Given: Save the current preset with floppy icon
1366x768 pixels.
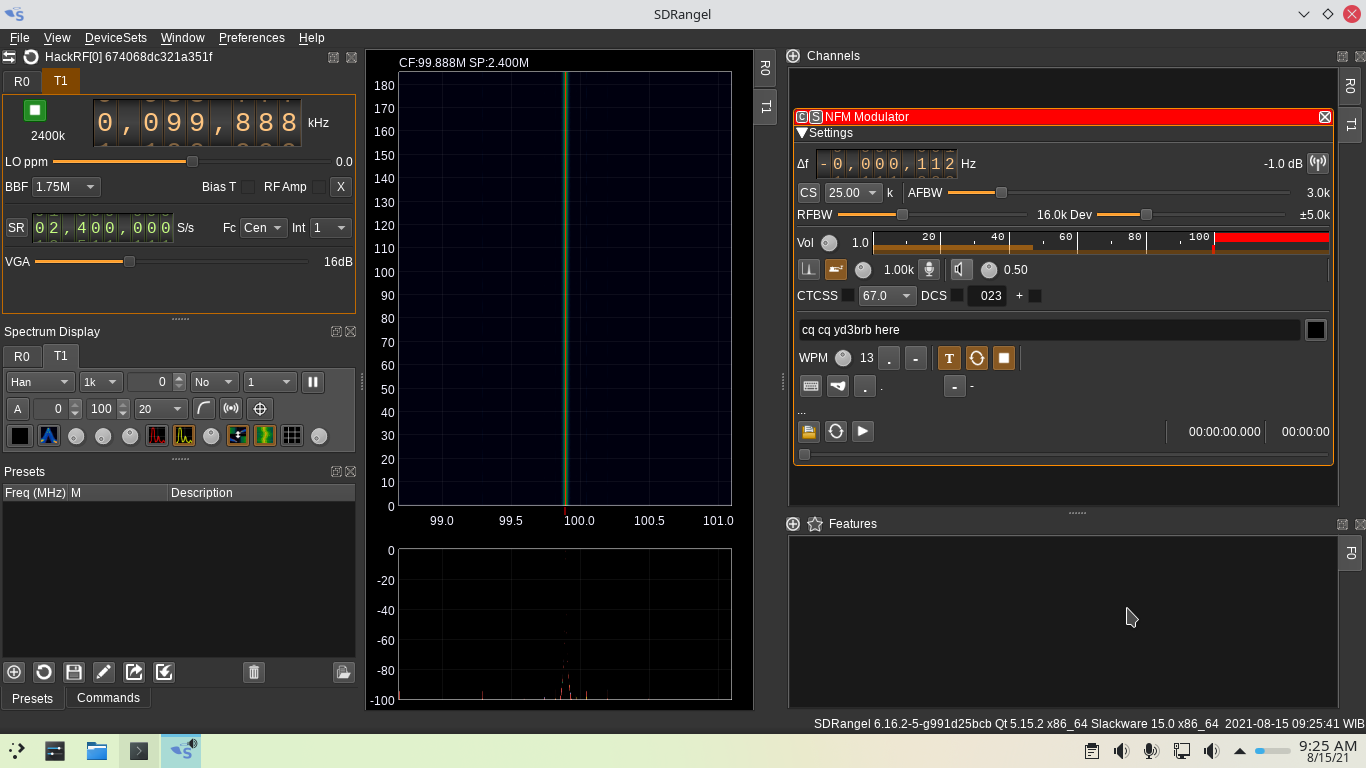Looking at the screenshot, I should 73,672.
